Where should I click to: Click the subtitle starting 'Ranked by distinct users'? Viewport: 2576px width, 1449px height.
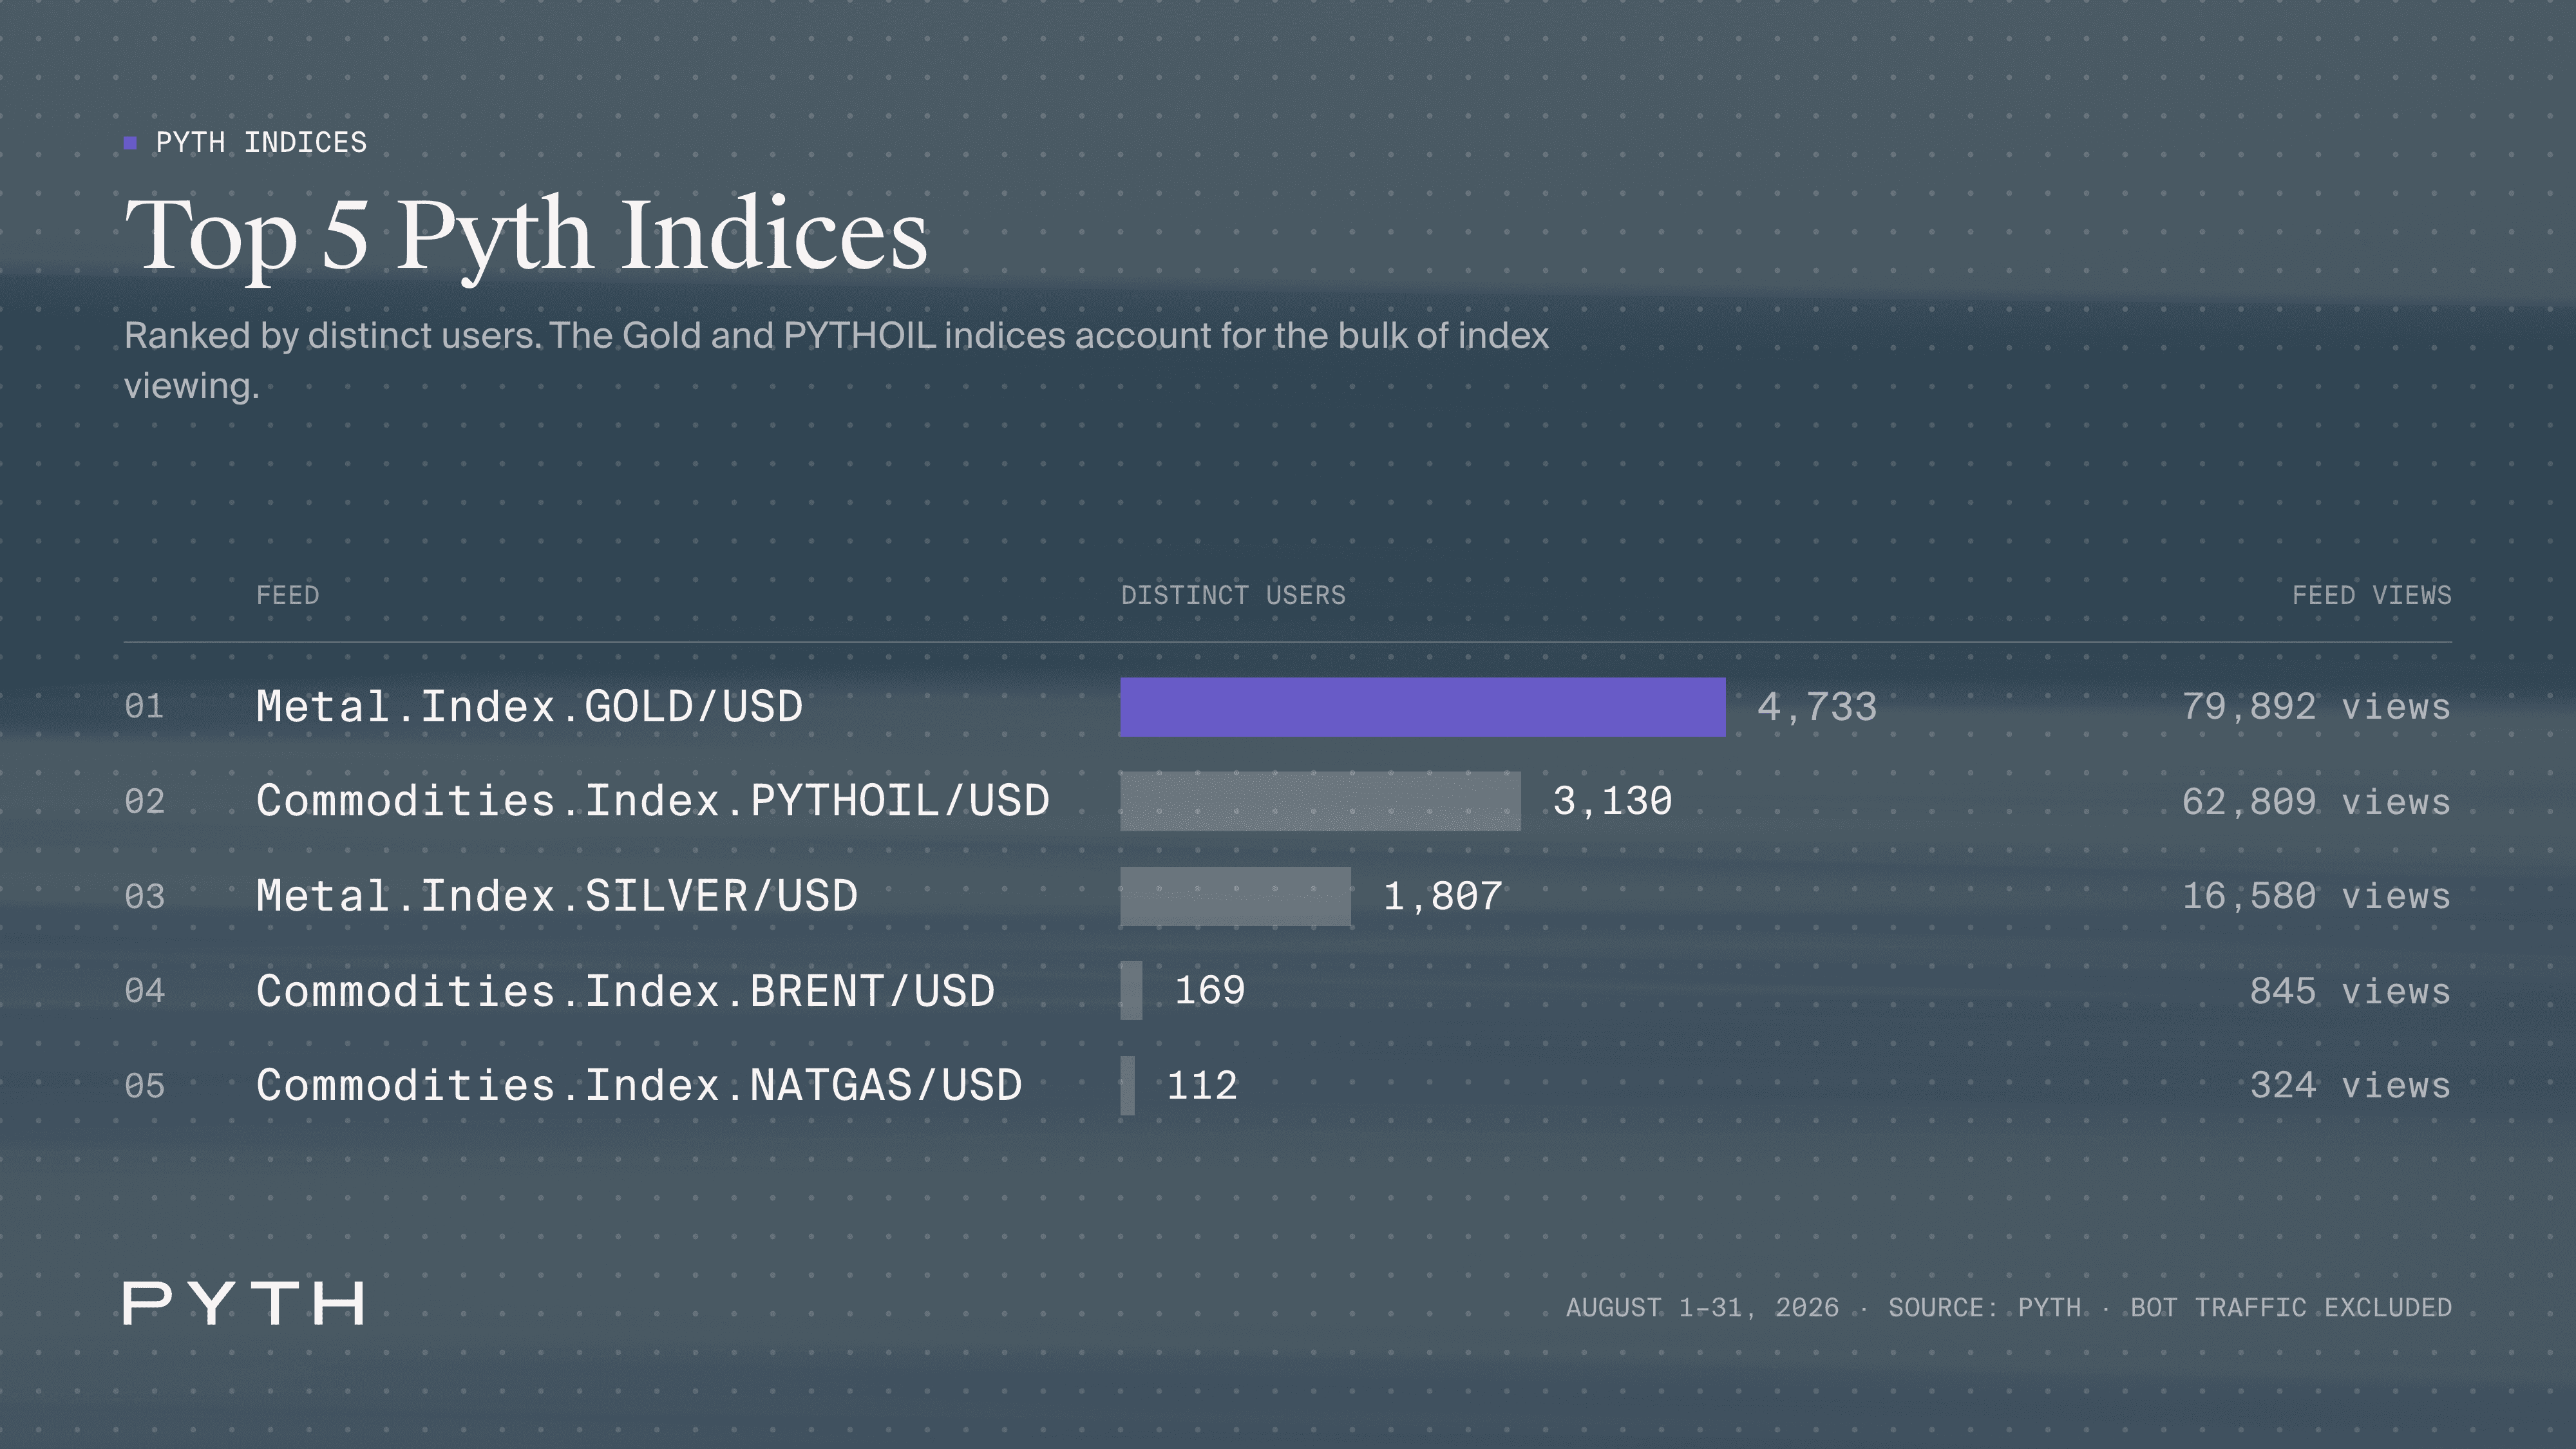coord(836,360)
